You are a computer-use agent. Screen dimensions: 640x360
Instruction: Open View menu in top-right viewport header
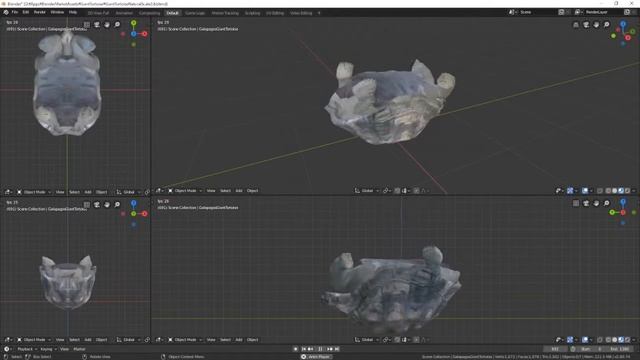click(x=211, y=191)
